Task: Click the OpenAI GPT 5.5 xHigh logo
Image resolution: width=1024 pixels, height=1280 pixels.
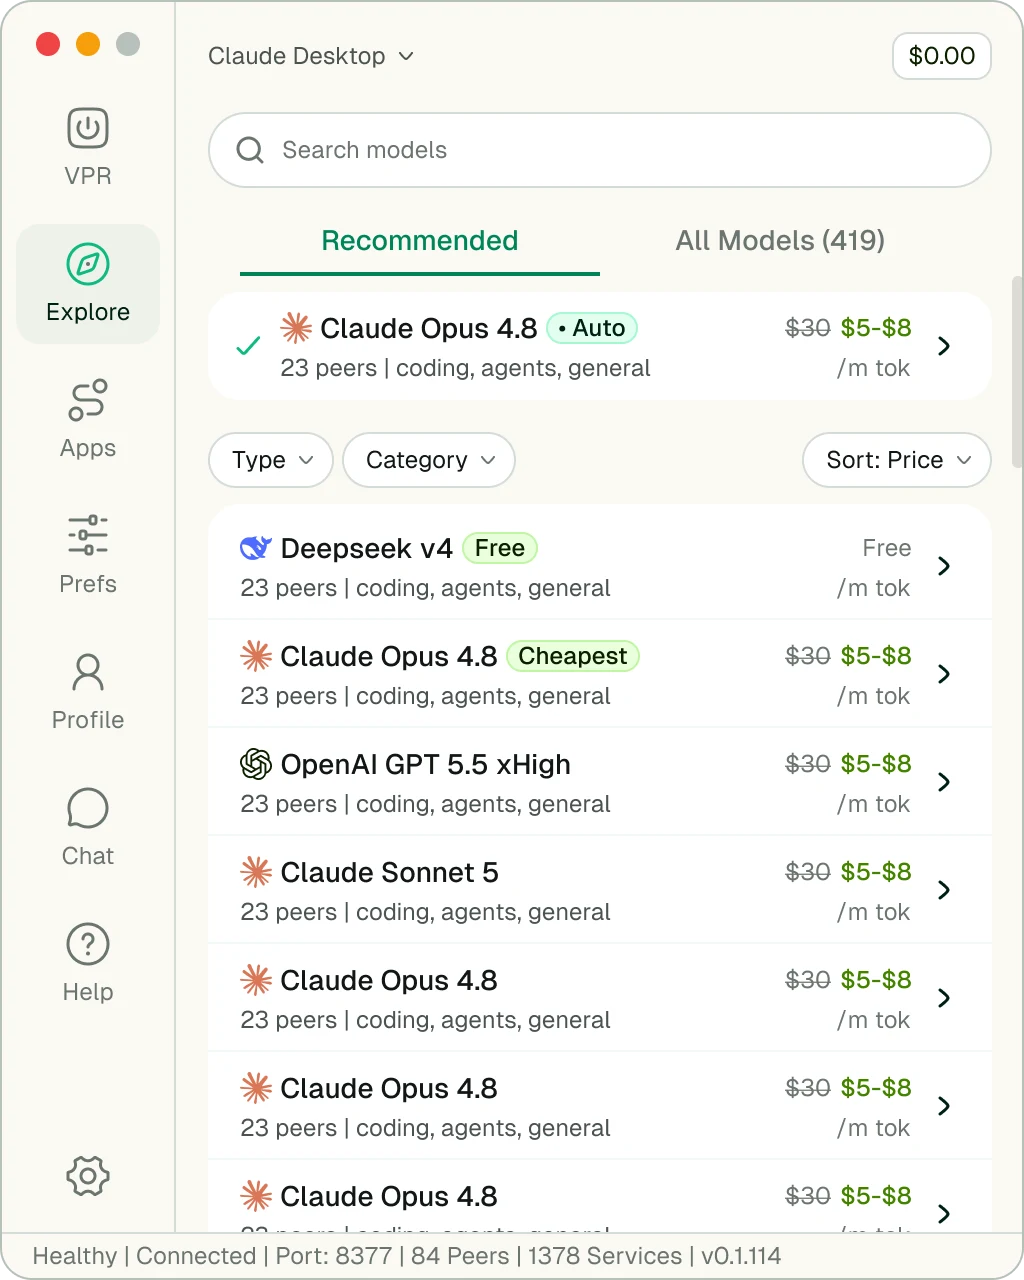Action: 256,764
